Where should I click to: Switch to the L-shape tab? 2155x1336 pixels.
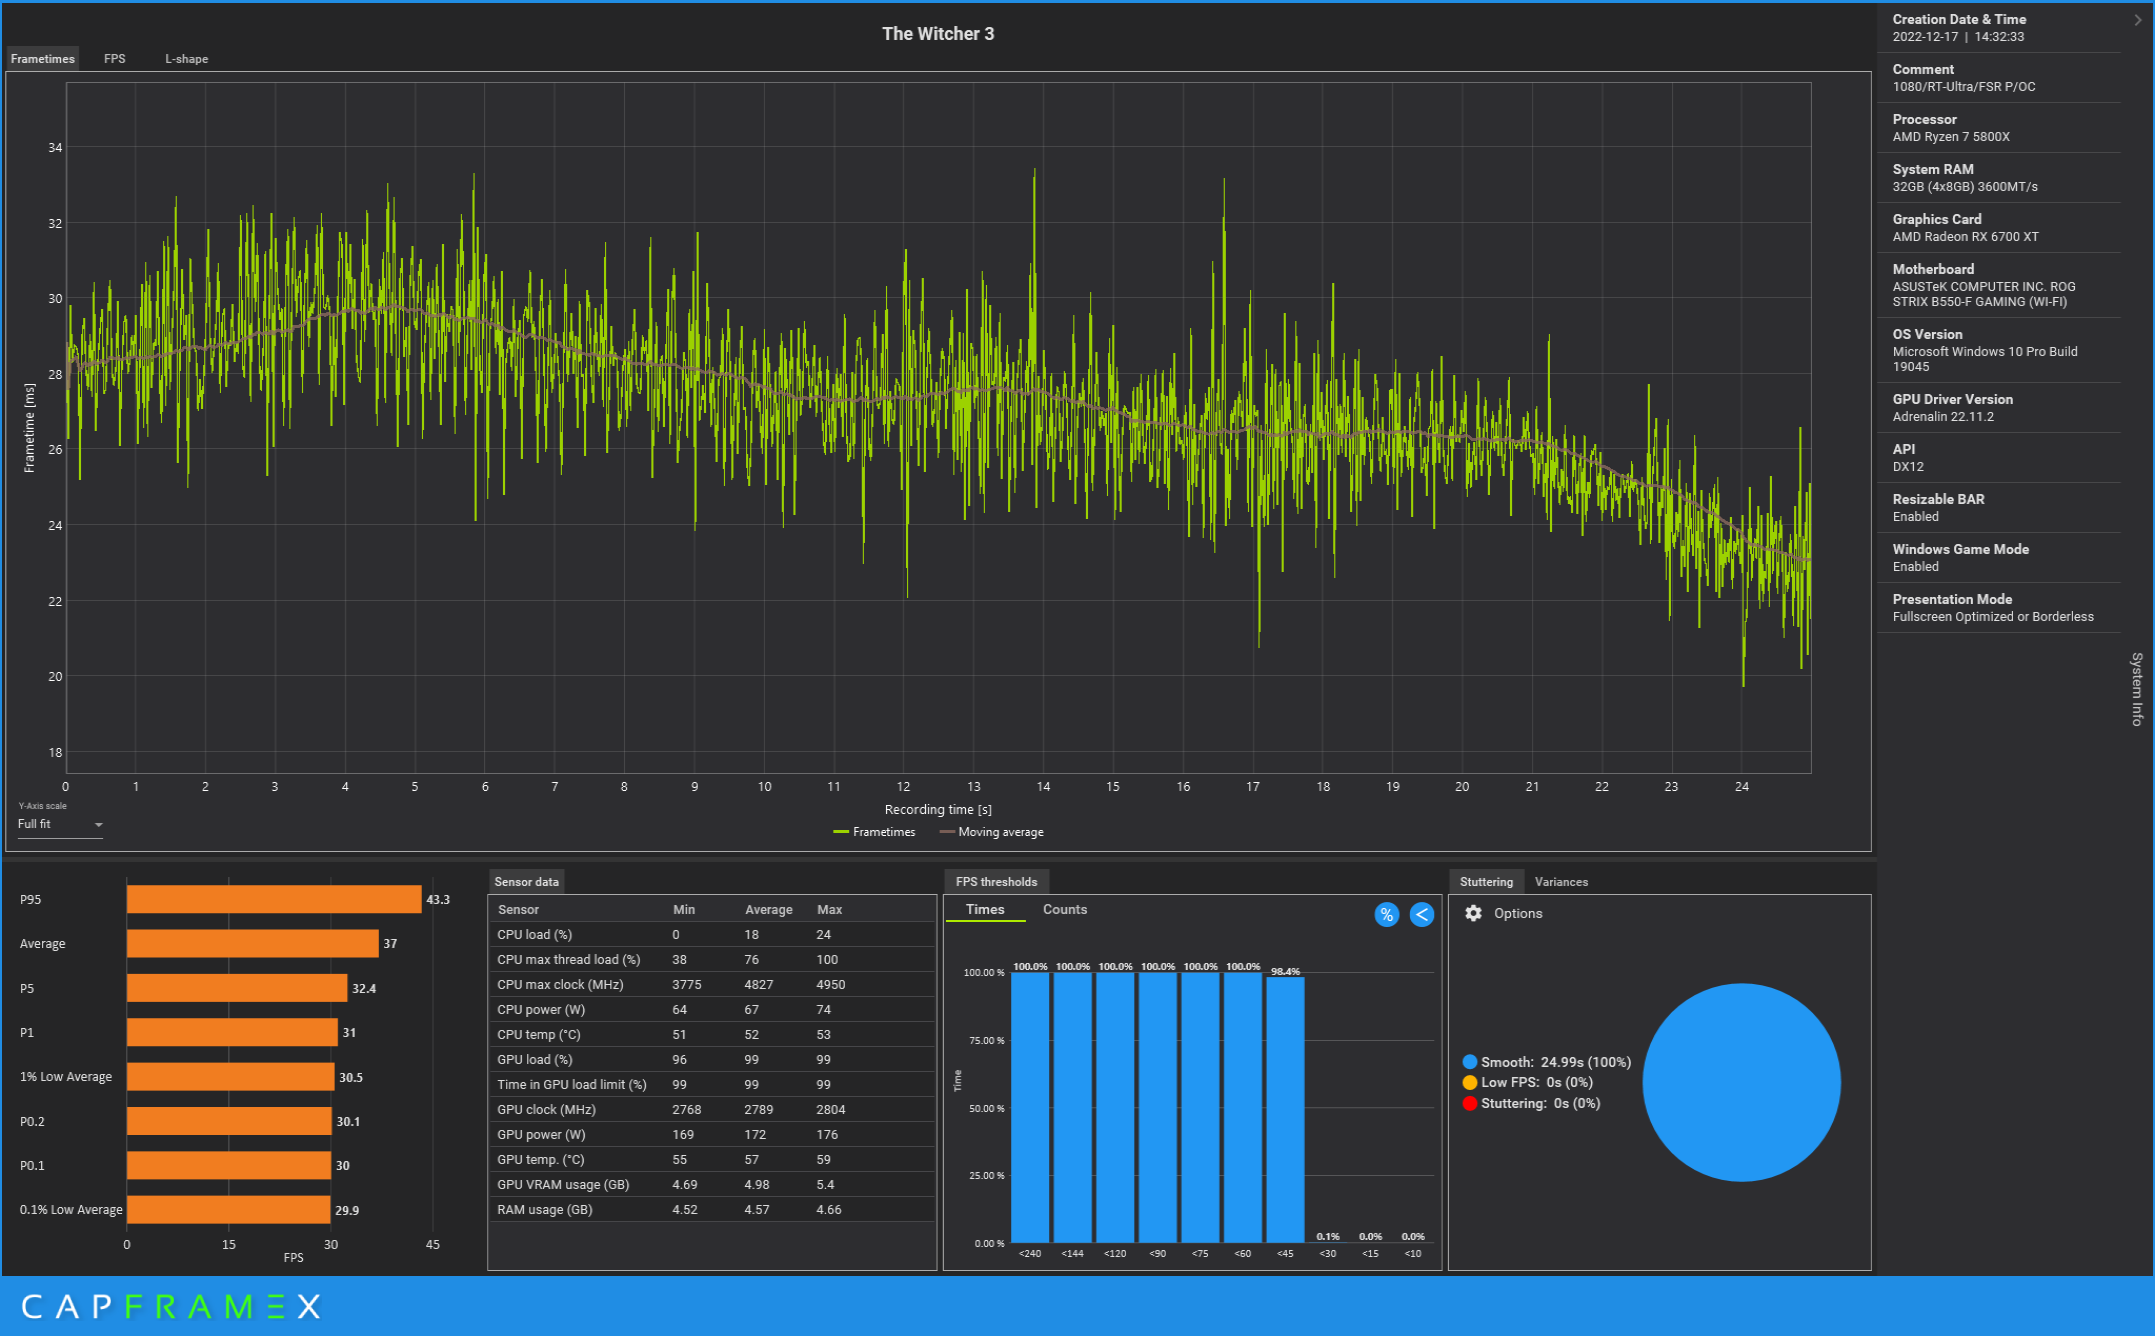click(x=187, y=59)
